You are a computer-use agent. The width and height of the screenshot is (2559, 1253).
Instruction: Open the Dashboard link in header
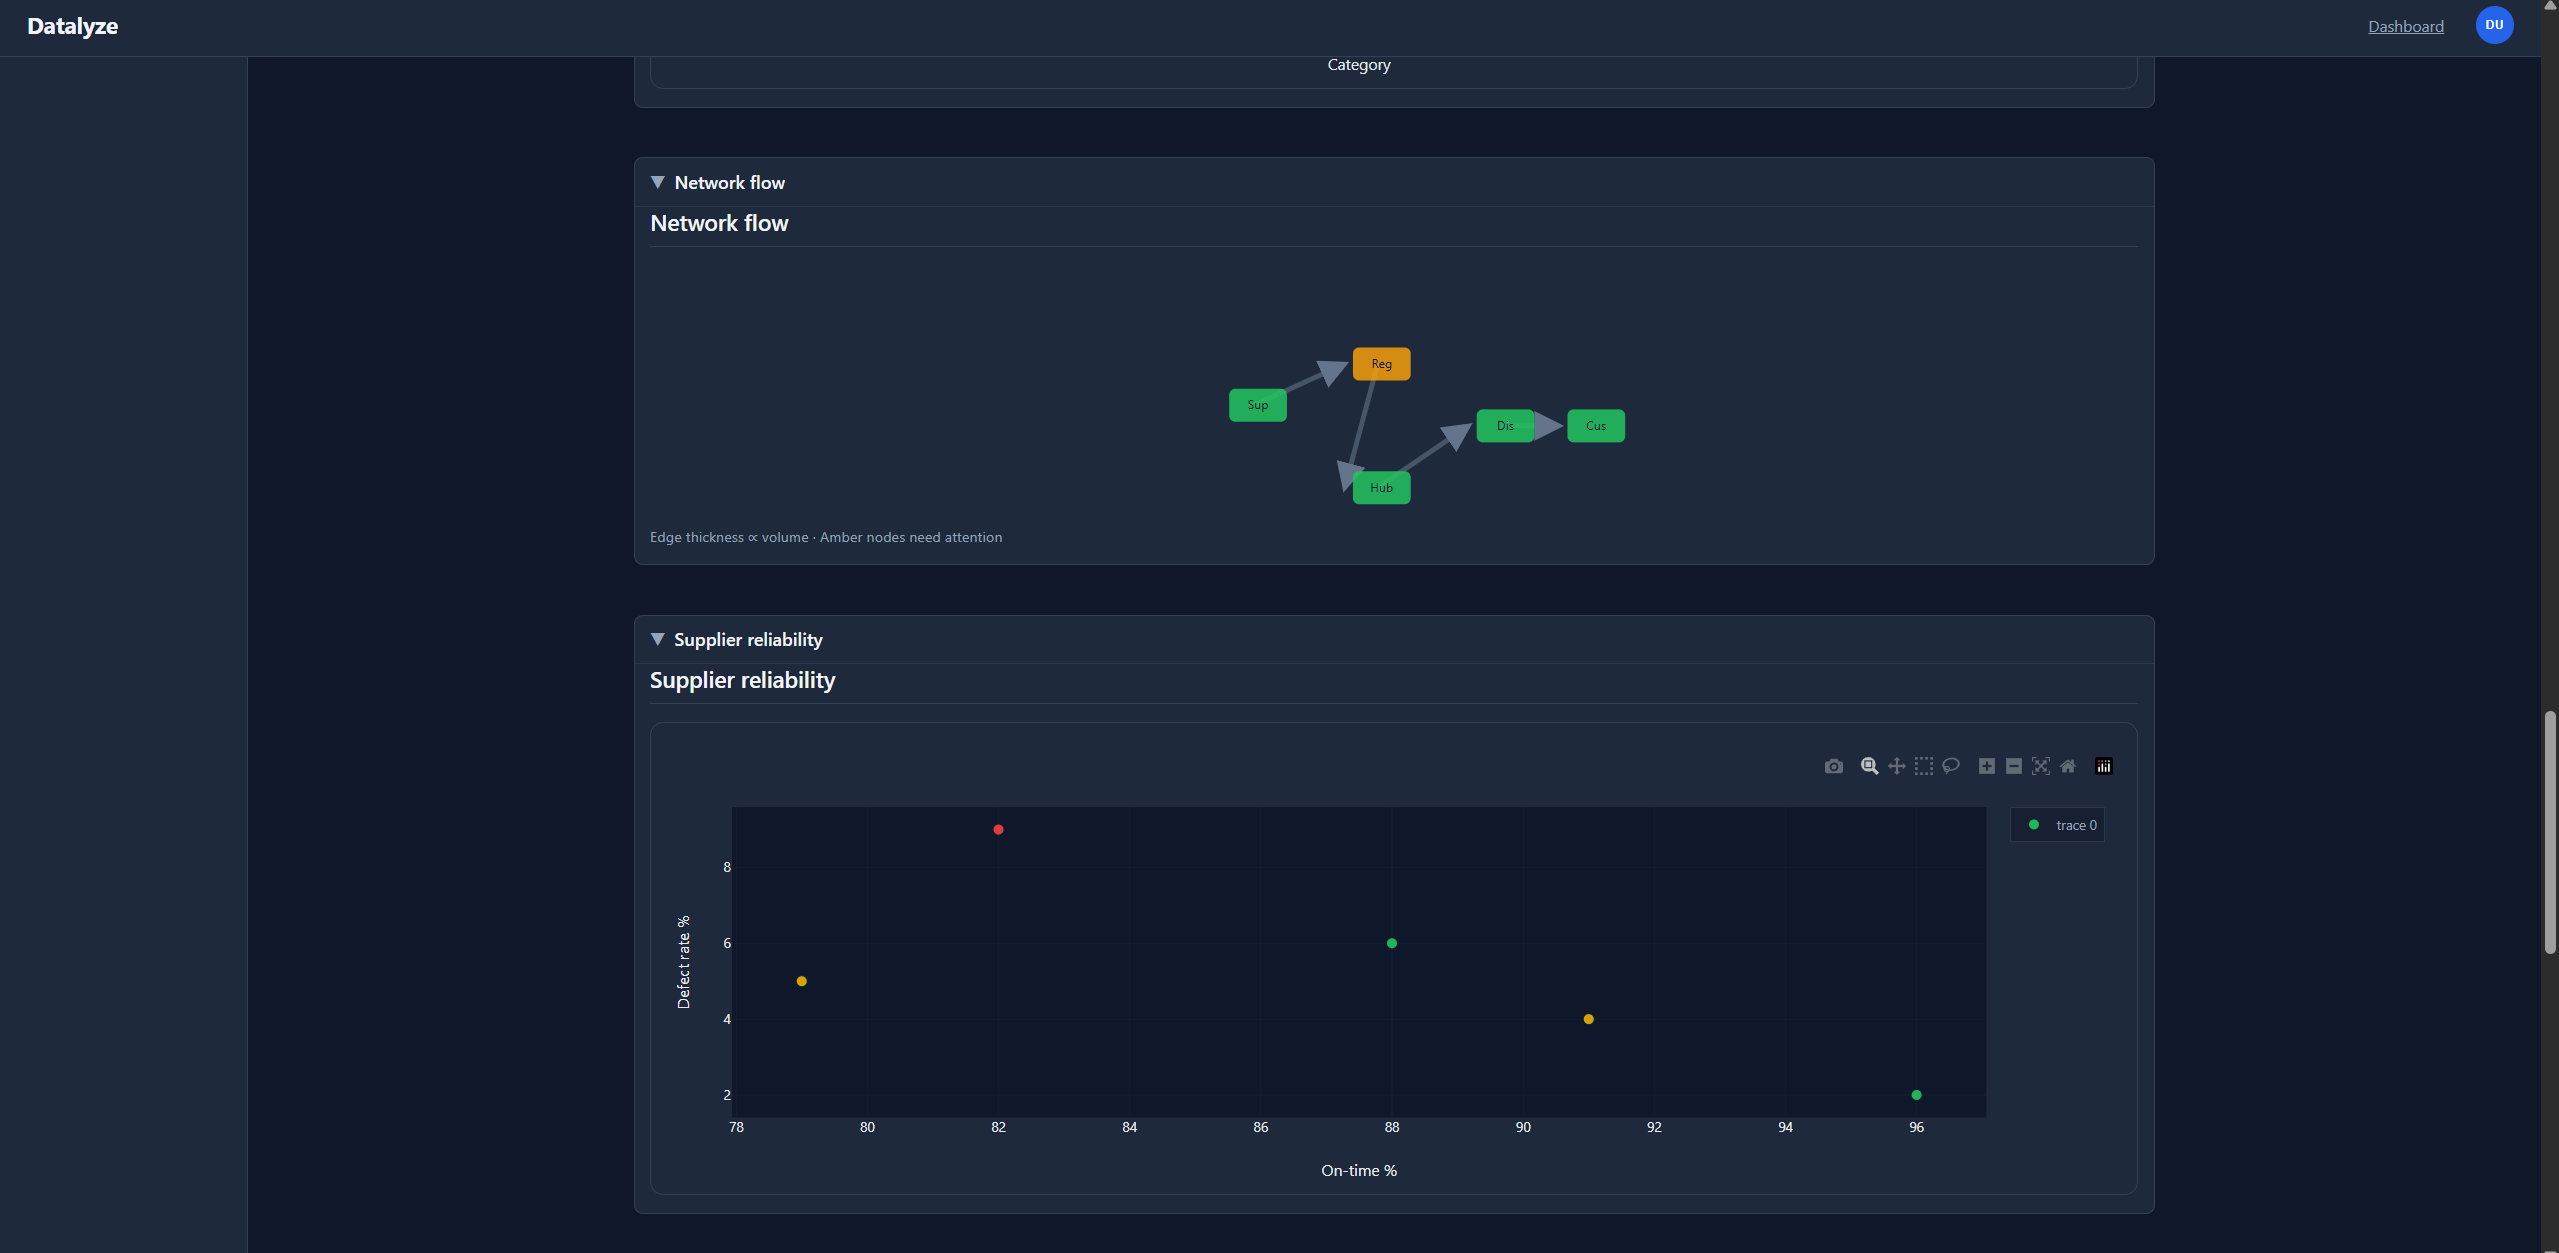point(2405,27)
